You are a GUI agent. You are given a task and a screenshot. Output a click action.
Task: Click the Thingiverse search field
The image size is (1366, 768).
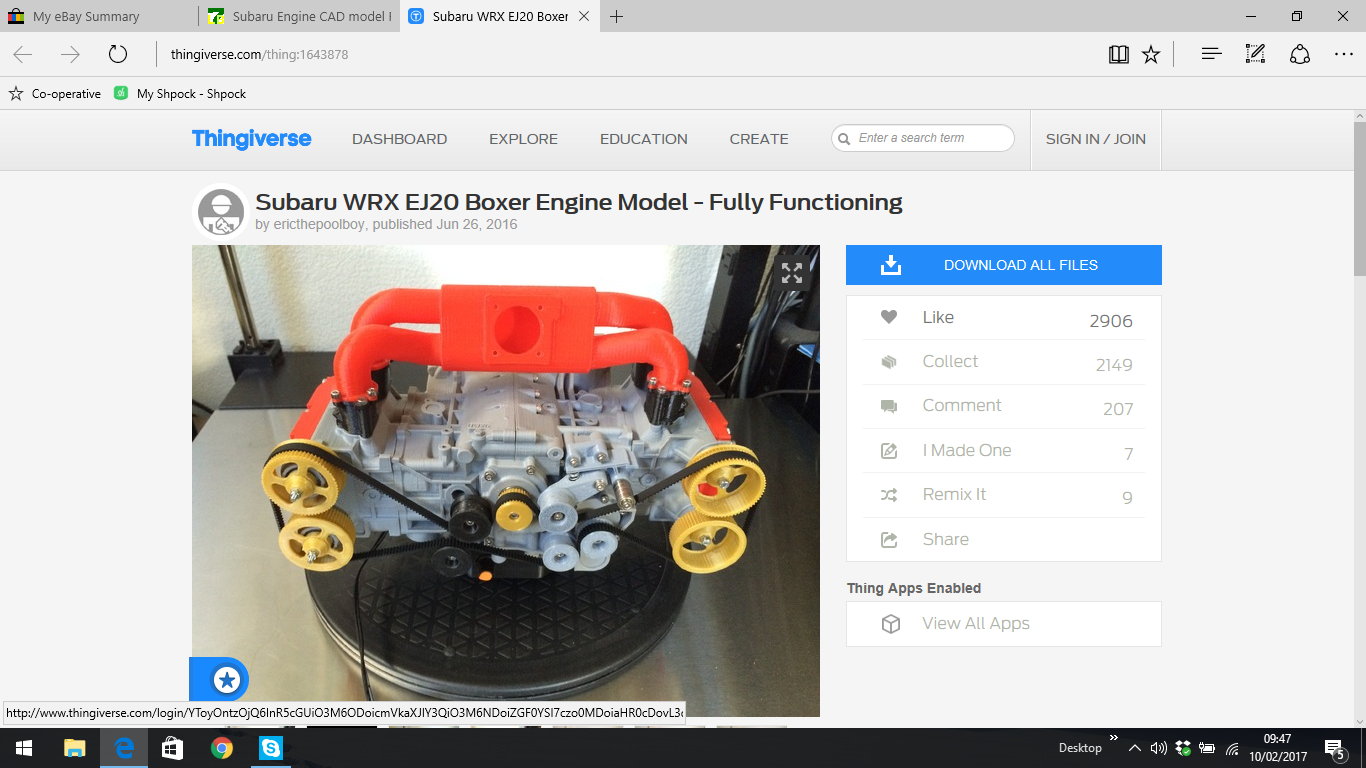coord(923,138)
